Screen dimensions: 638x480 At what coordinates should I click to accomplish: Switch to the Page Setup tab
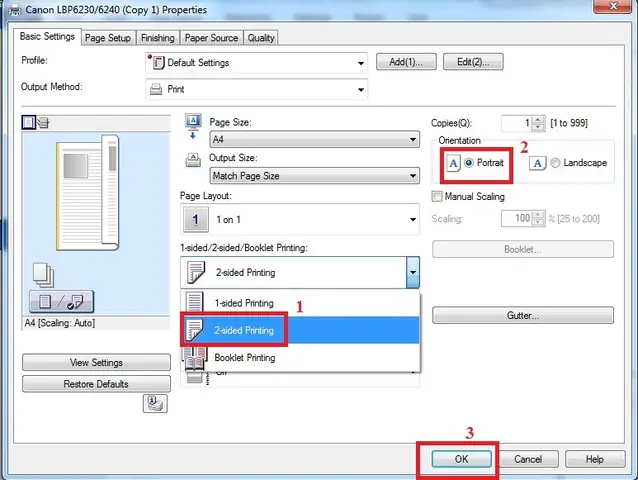[x=108, y=38]
